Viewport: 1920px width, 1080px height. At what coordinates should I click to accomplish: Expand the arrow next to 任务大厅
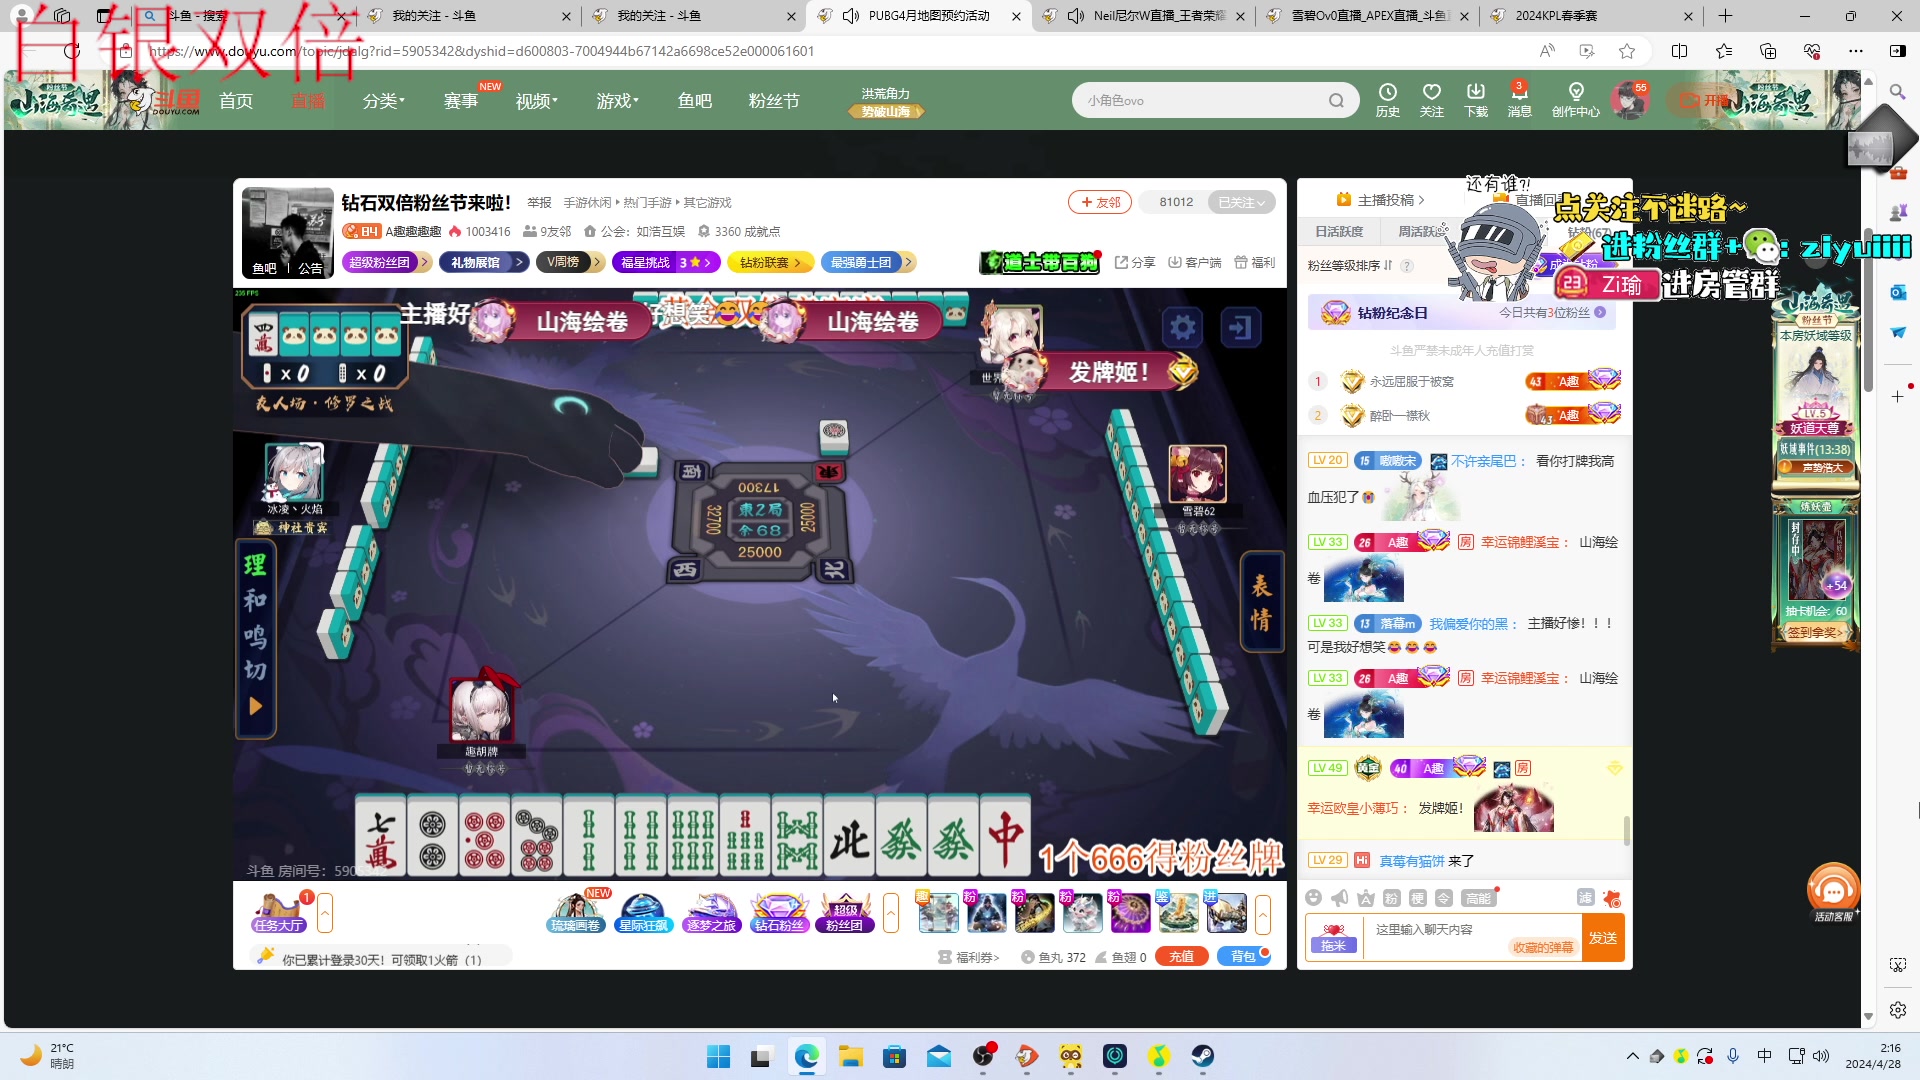[325, 912]
